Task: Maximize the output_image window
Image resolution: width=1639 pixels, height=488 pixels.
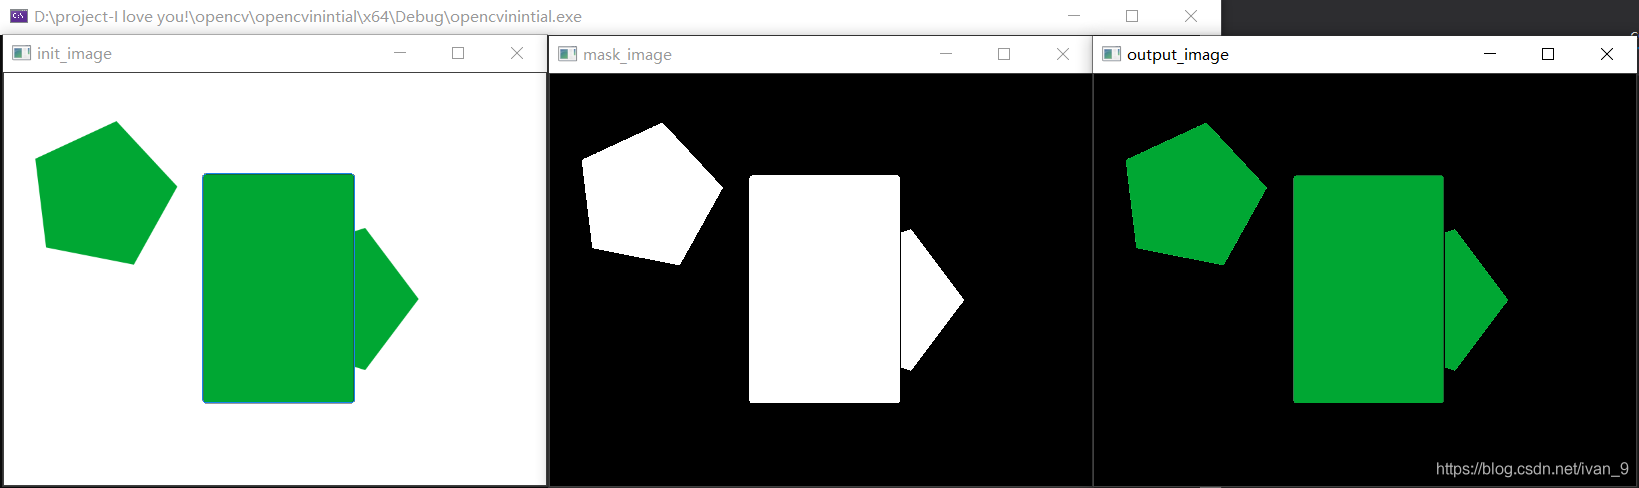Action: coord(1548,54)
